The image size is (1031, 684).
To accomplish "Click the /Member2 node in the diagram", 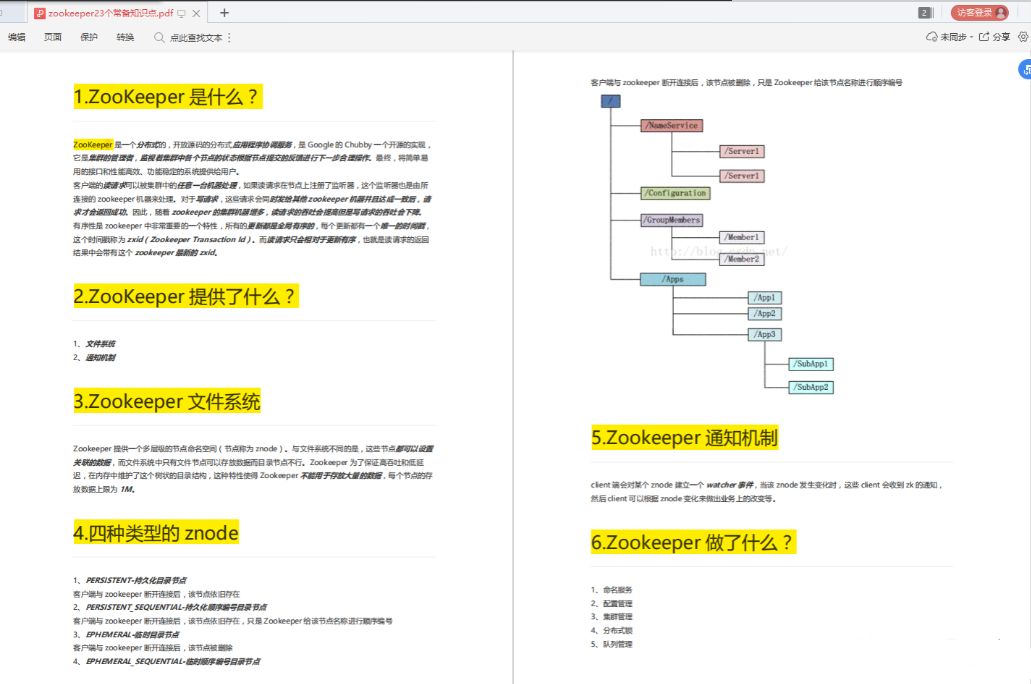I will pyautogui.click(x=742, y=259).
